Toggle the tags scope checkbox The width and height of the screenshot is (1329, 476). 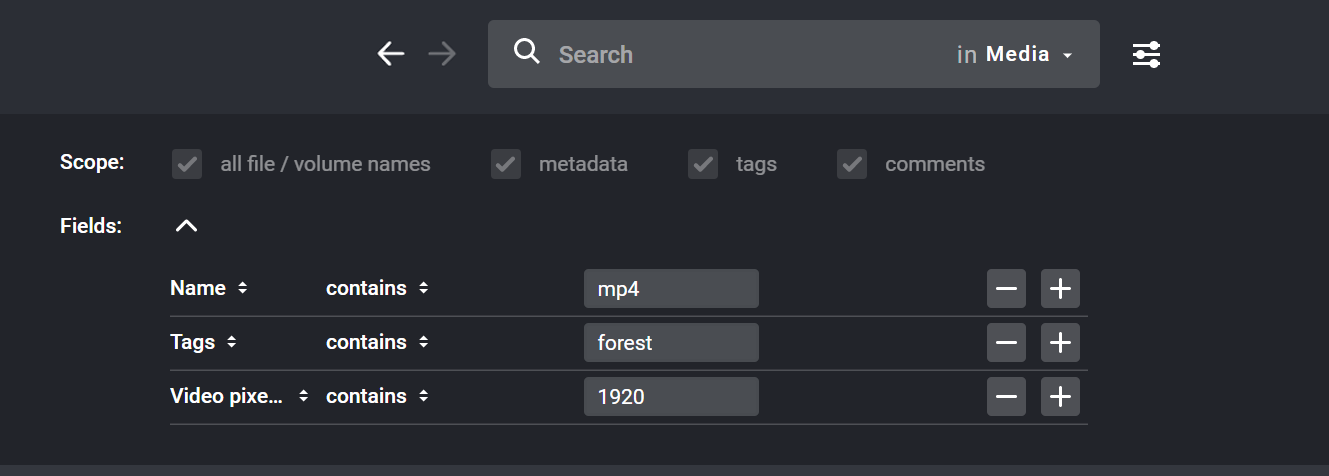(x=703, y=164)
